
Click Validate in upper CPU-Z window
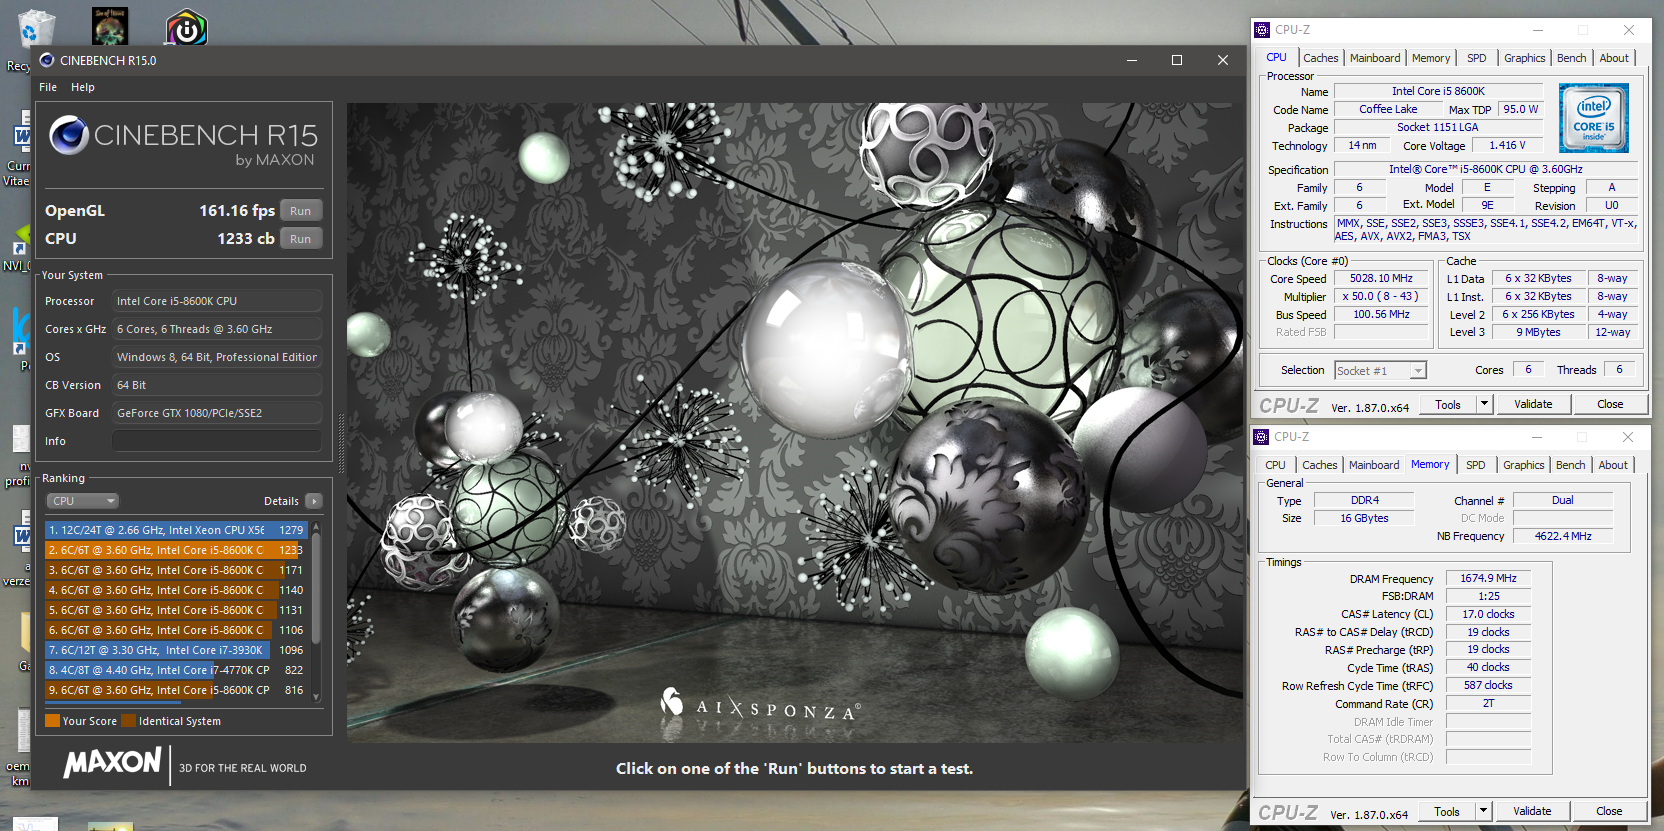coord(1533,405)
